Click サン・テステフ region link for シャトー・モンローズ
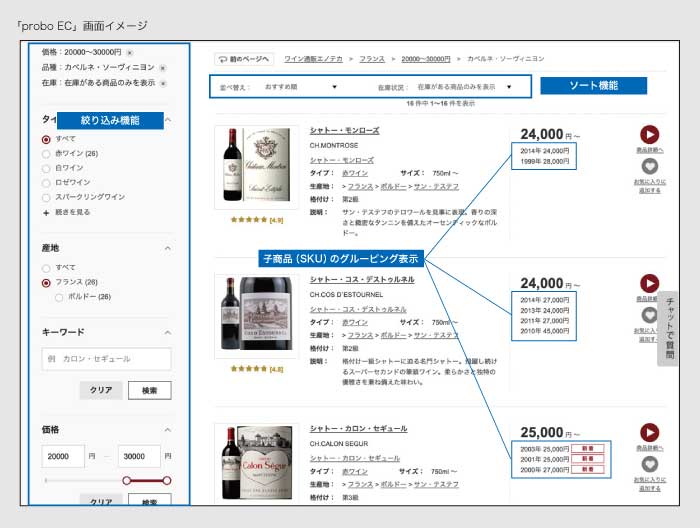700x528 pixels. [x=436, y=187]
